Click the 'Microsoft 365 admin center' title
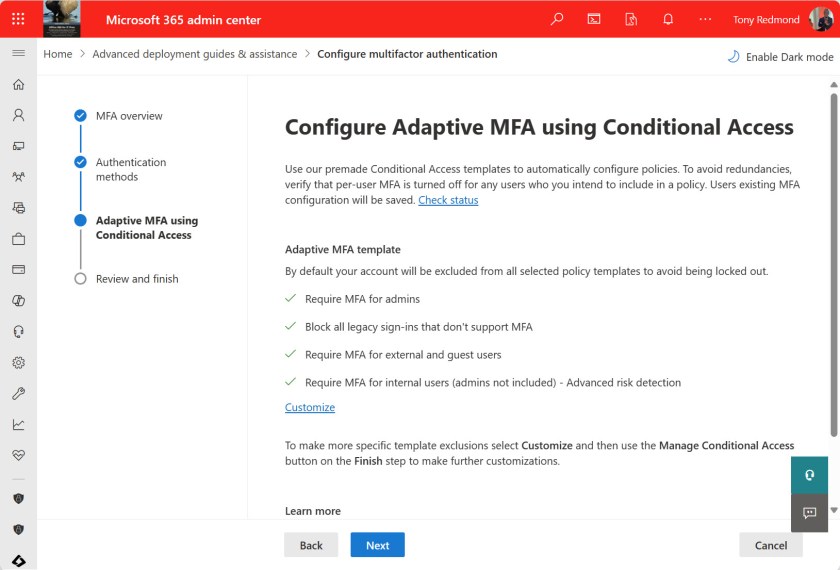 click(x=183, y=20)
